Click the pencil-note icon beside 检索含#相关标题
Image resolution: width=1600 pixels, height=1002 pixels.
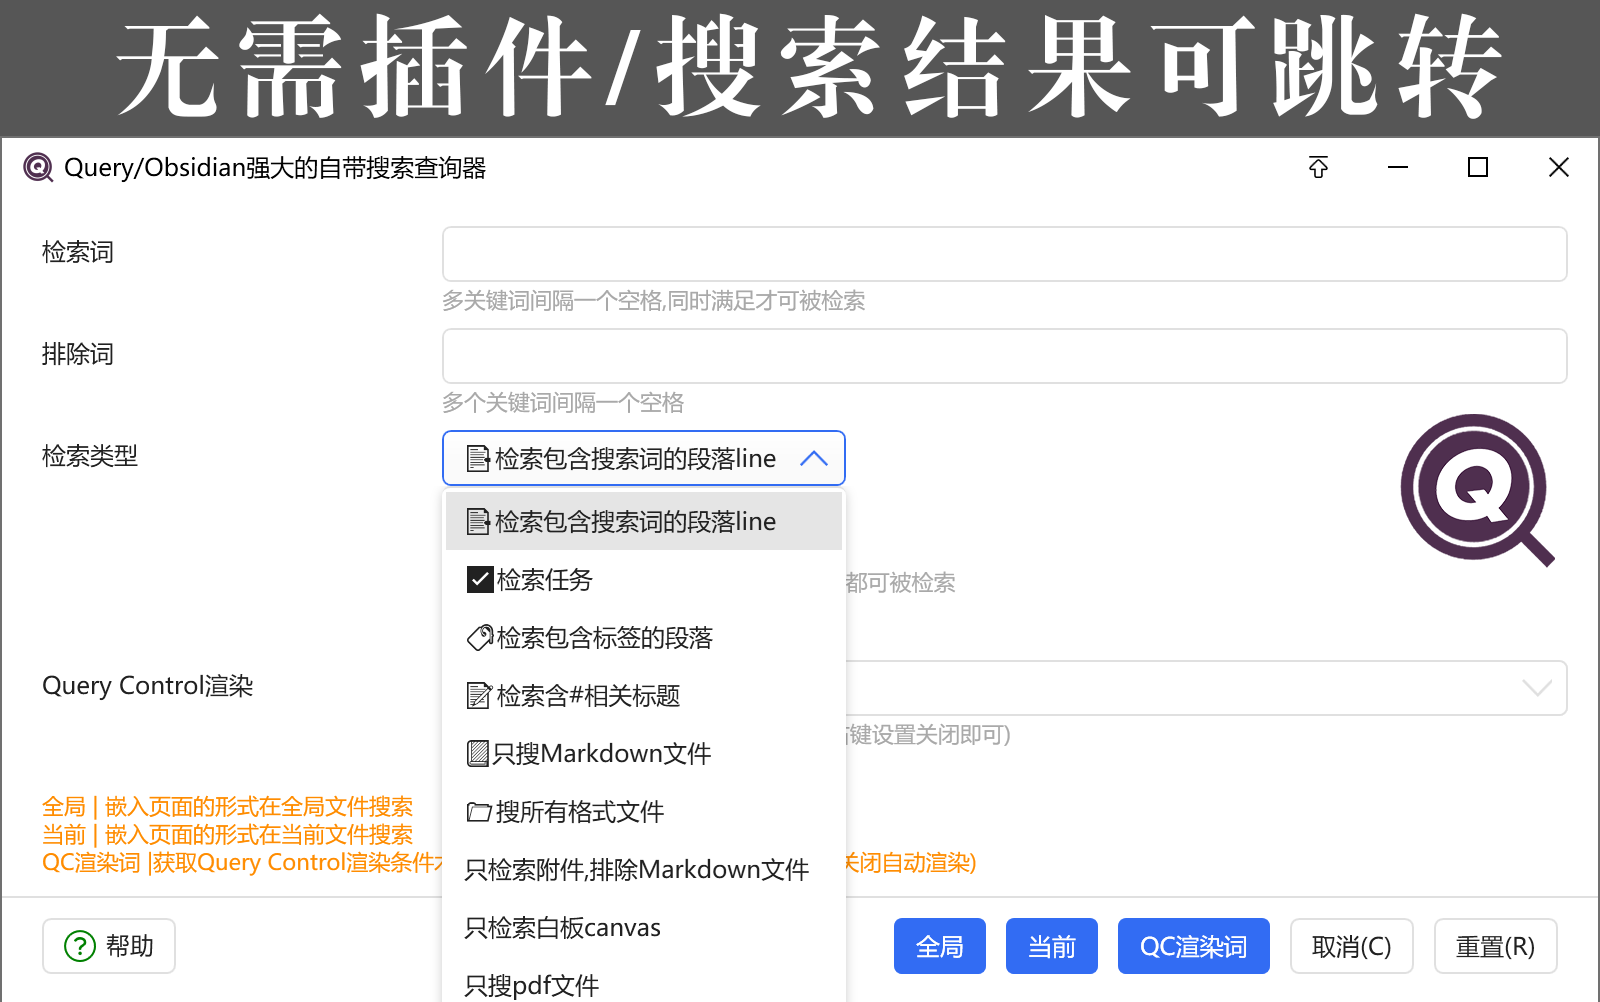pos(479,696)
